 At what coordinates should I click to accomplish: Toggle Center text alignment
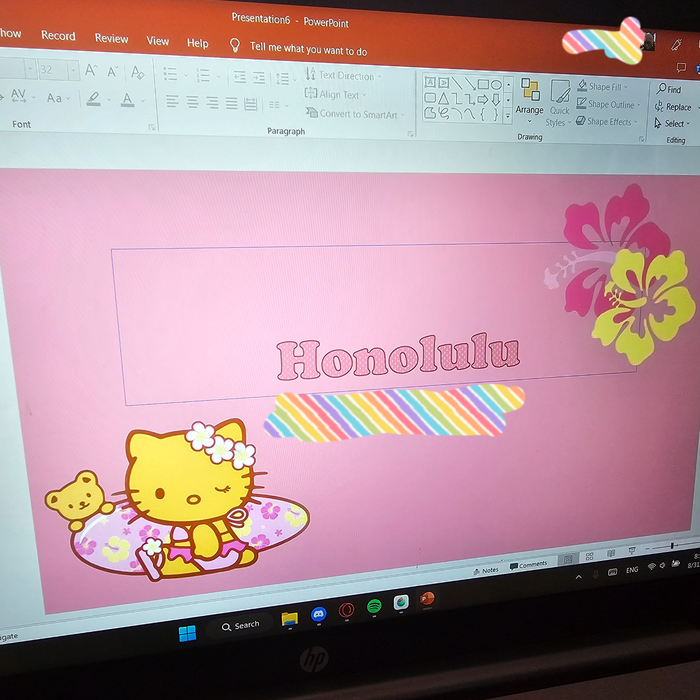click(x=192, y=102)
